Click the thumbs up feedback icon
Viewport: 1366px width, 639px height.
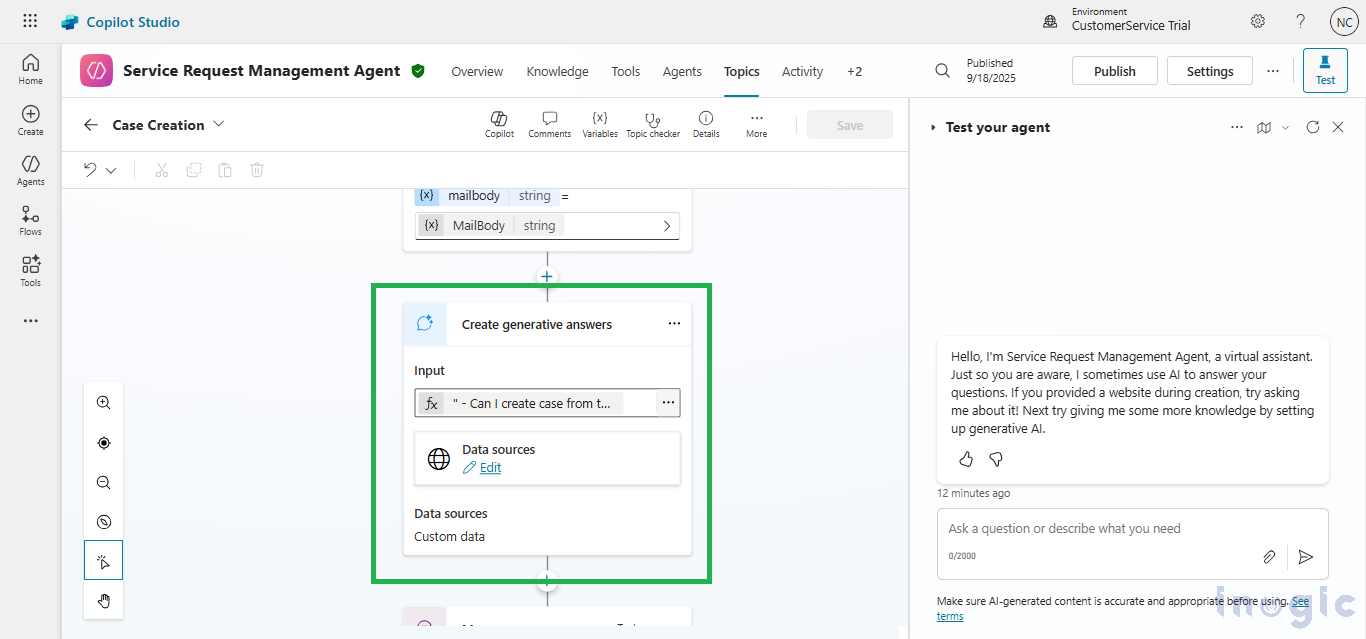click(x=966, y=459)
